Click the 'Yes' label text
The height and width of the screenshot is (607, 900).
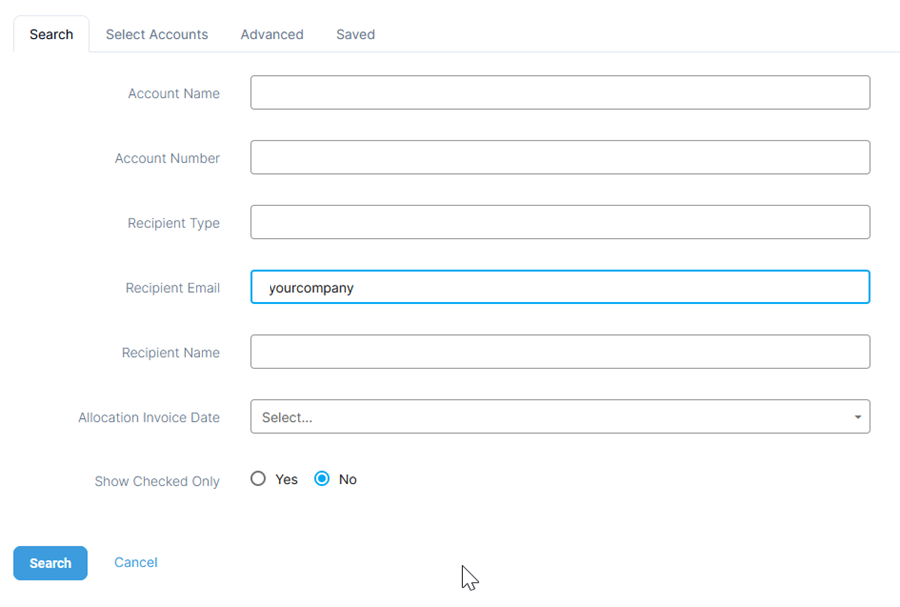coord(286,480)
